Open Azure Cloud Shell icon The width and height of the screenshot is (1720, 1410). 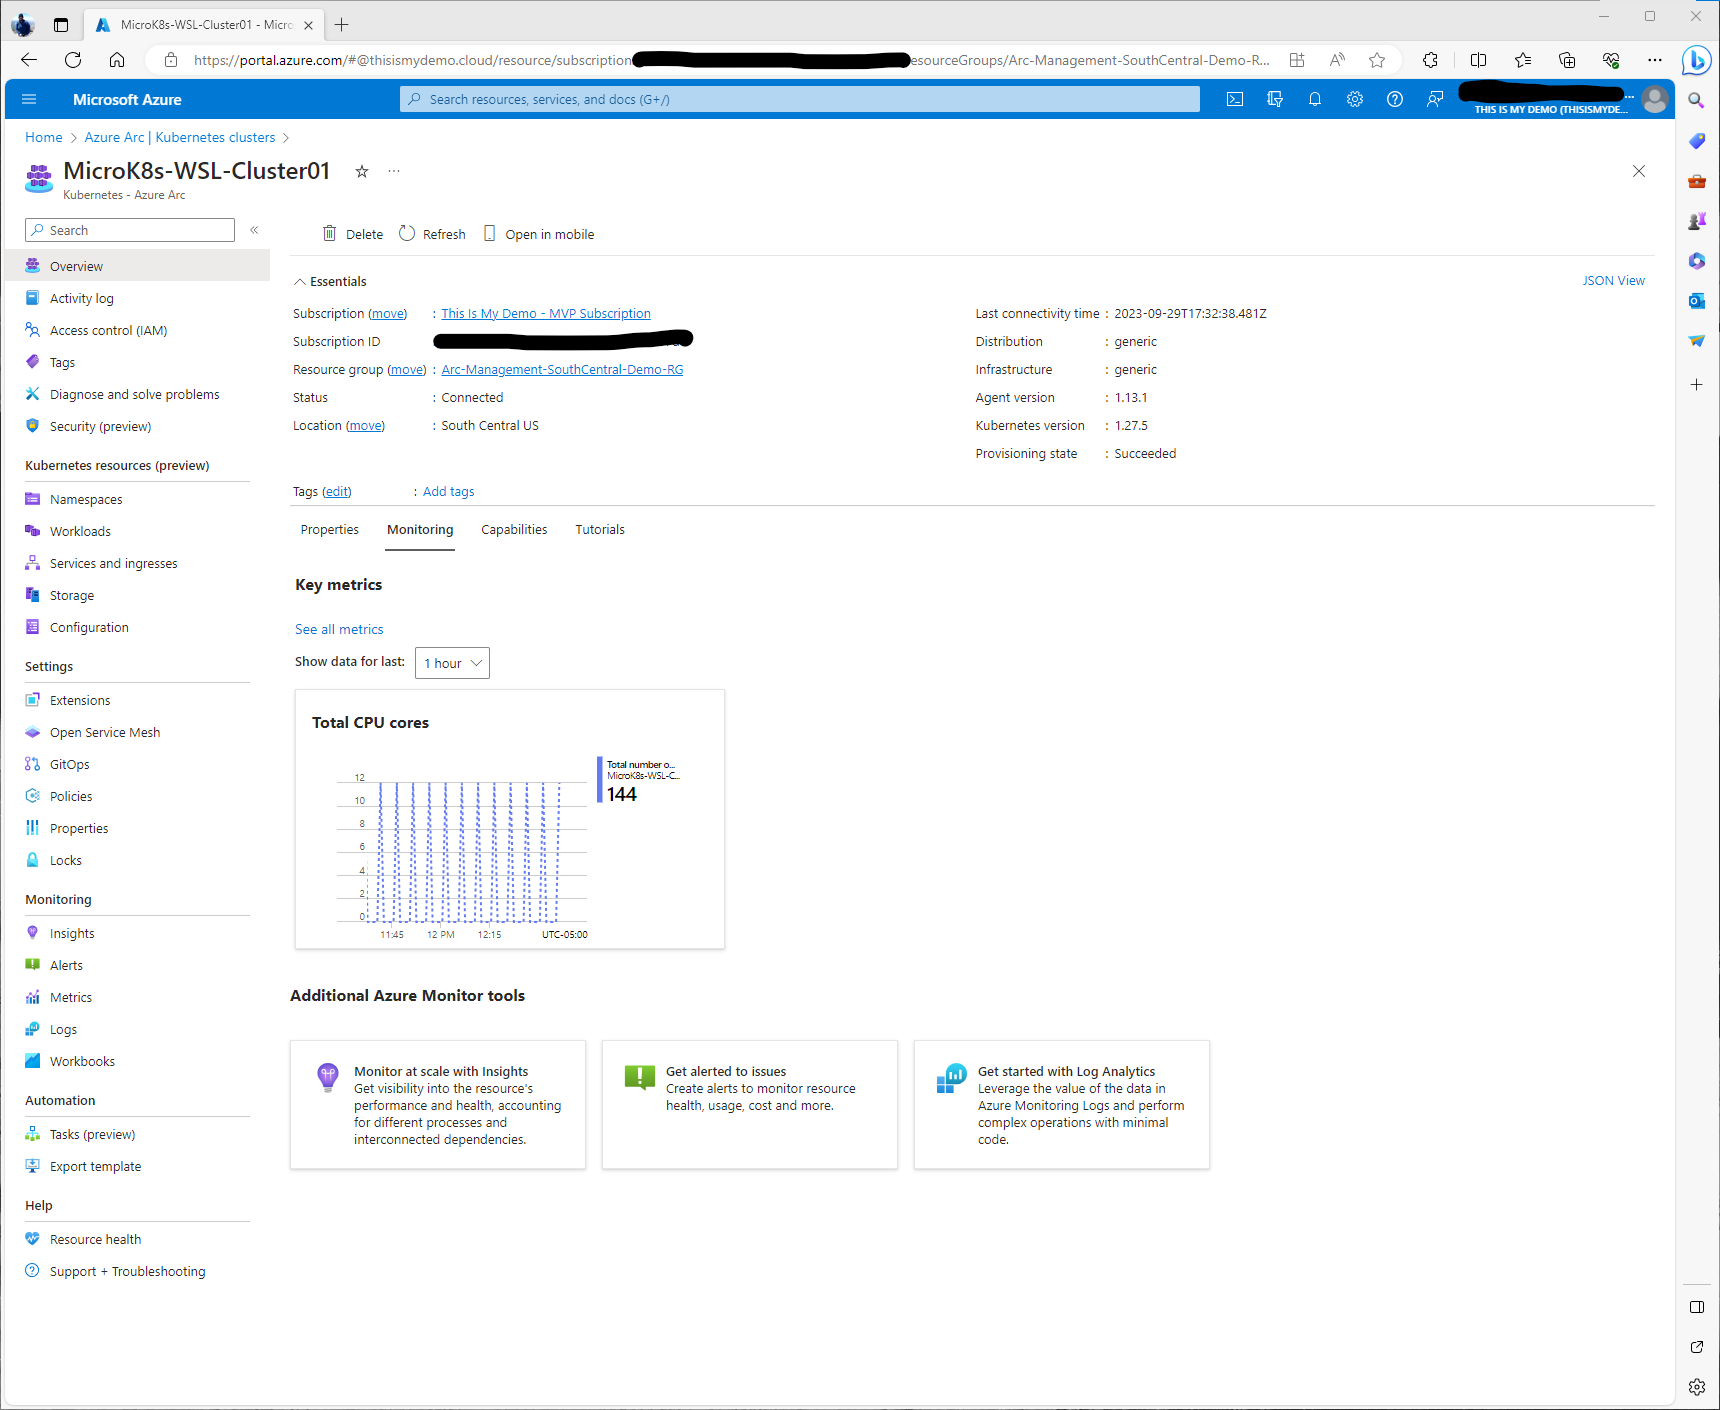pyautogui.click(x=1235, y=99)
